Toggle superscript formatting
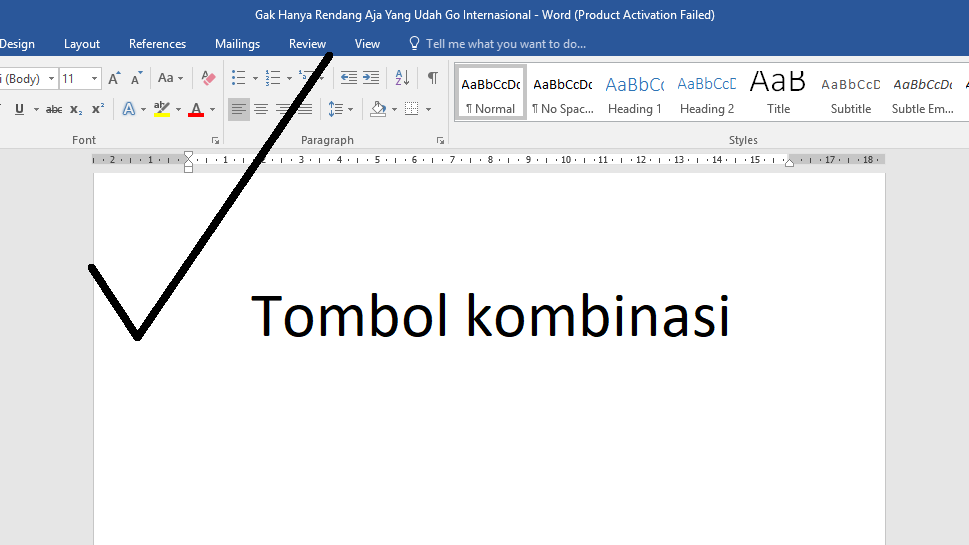This screenshot has width=969, height=545. pos(98,109)
